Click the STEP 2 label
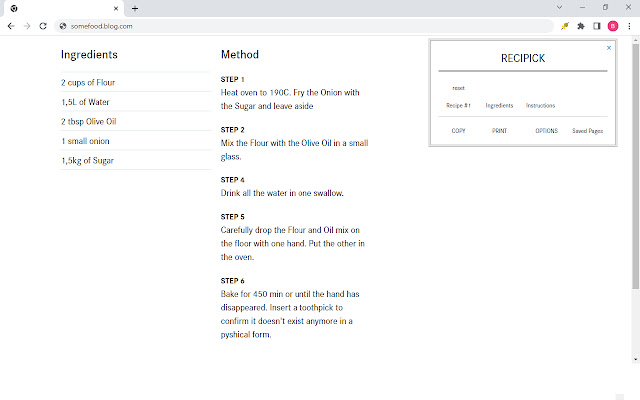This screenshot has height=400, width=640. click(x=232, y=130)
